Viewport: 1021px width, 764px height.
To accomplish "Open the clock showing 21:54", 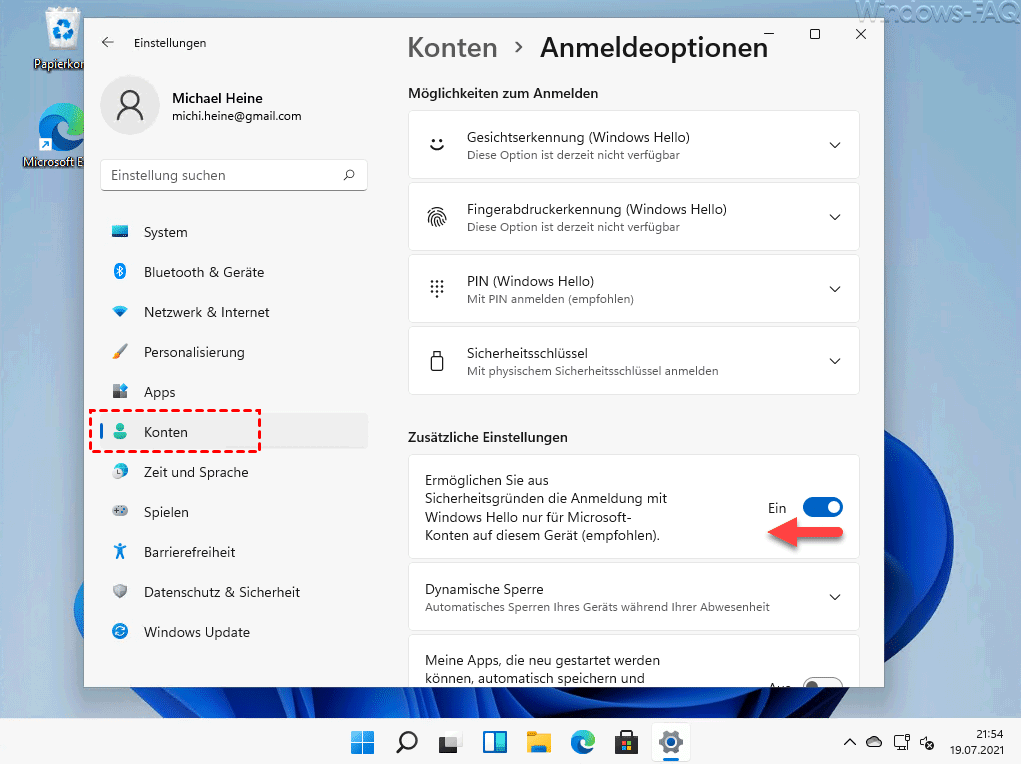I will pos(976,742).
